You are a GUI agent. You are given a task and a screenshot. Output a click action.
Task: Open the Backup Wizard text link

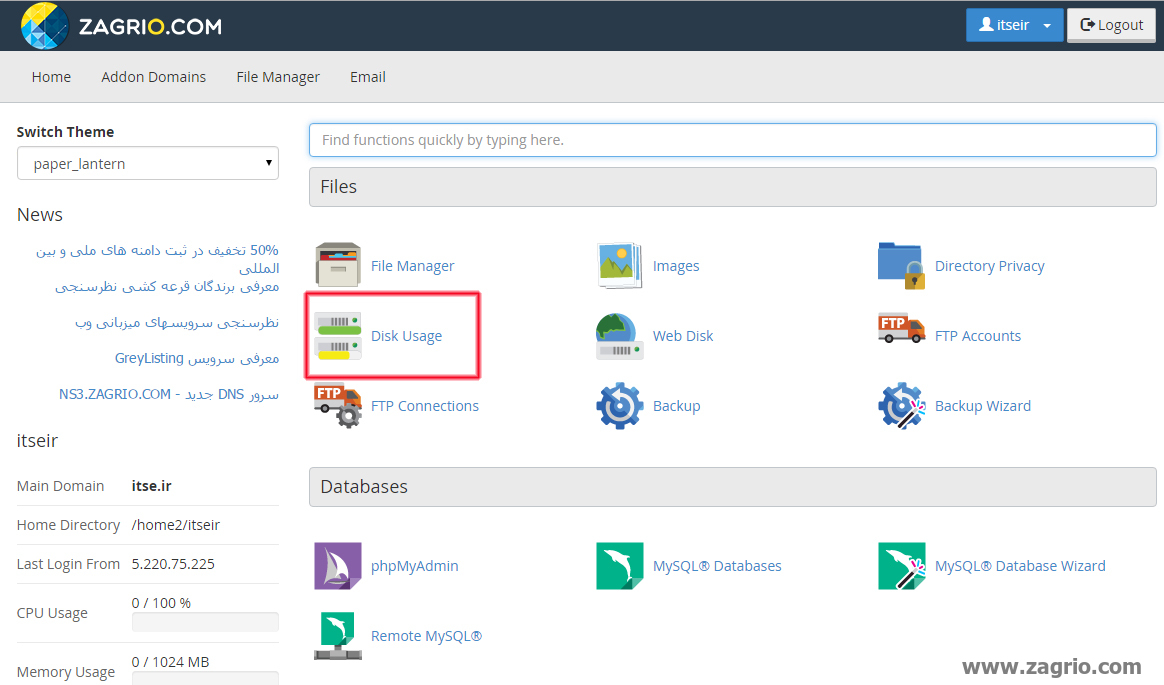point(983,406)
